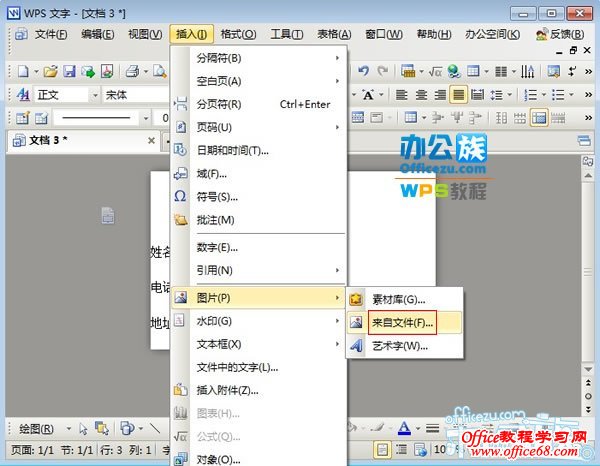Image resolution: width=600 pixels, height=466 pixels.
Task: Click the Export to PDF icon
Action: pos(107,71)
